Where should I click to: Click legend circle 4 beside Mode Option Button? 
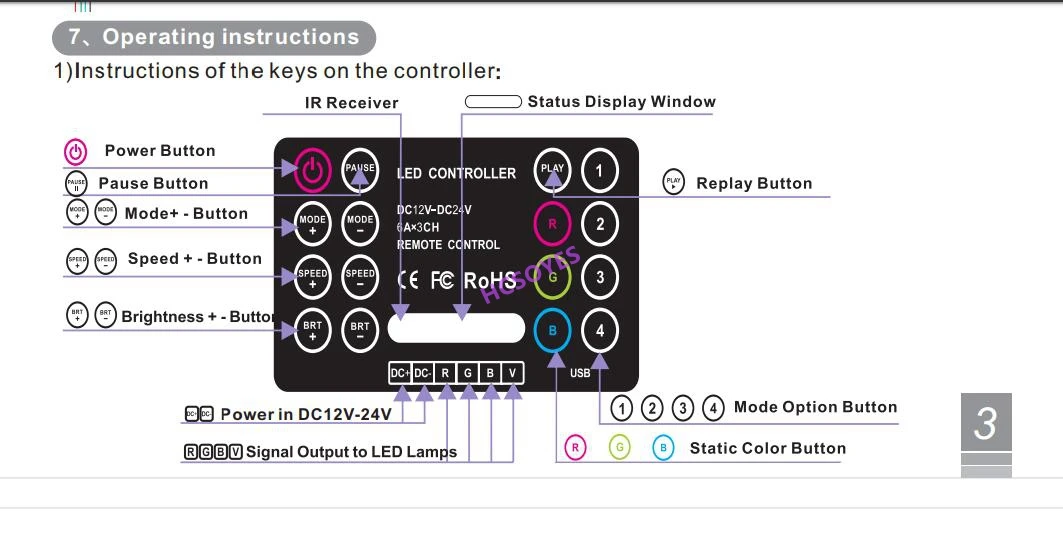[x=713, y=408]
